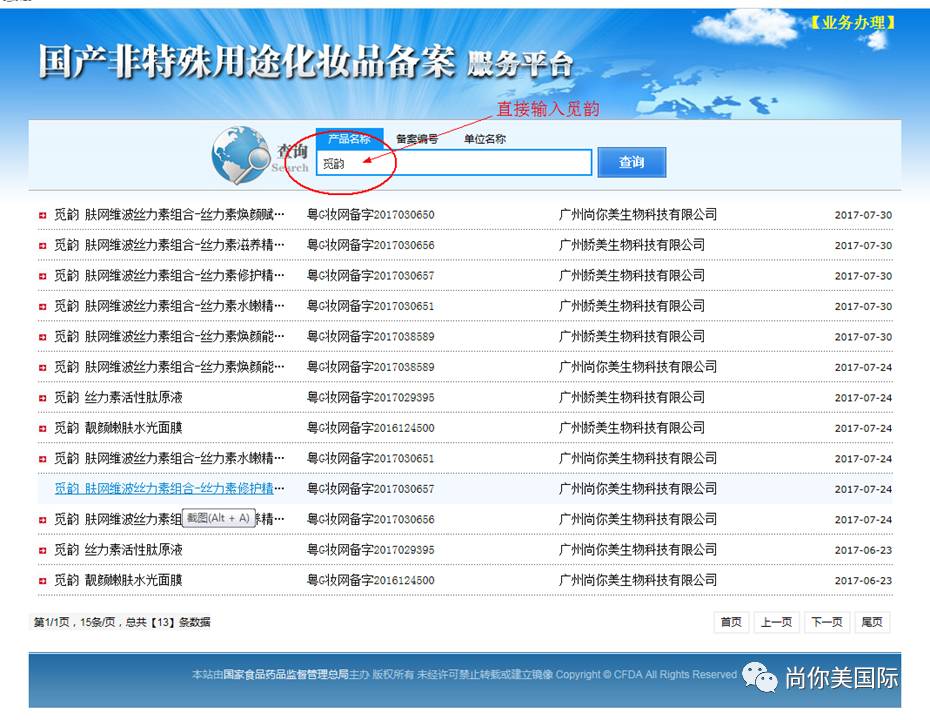The image size is (930, 720).
Task: Click 国家食品药品监督管理总局 in the footer
Action: (x=286, y=674)
